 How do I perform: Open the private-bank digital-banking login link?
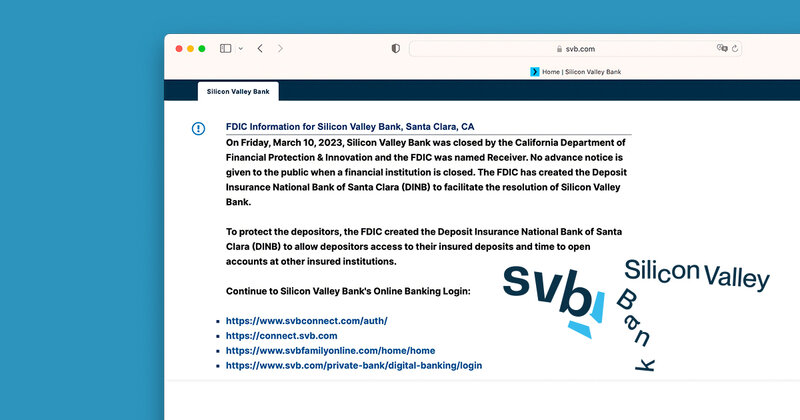tap(354, 365)
